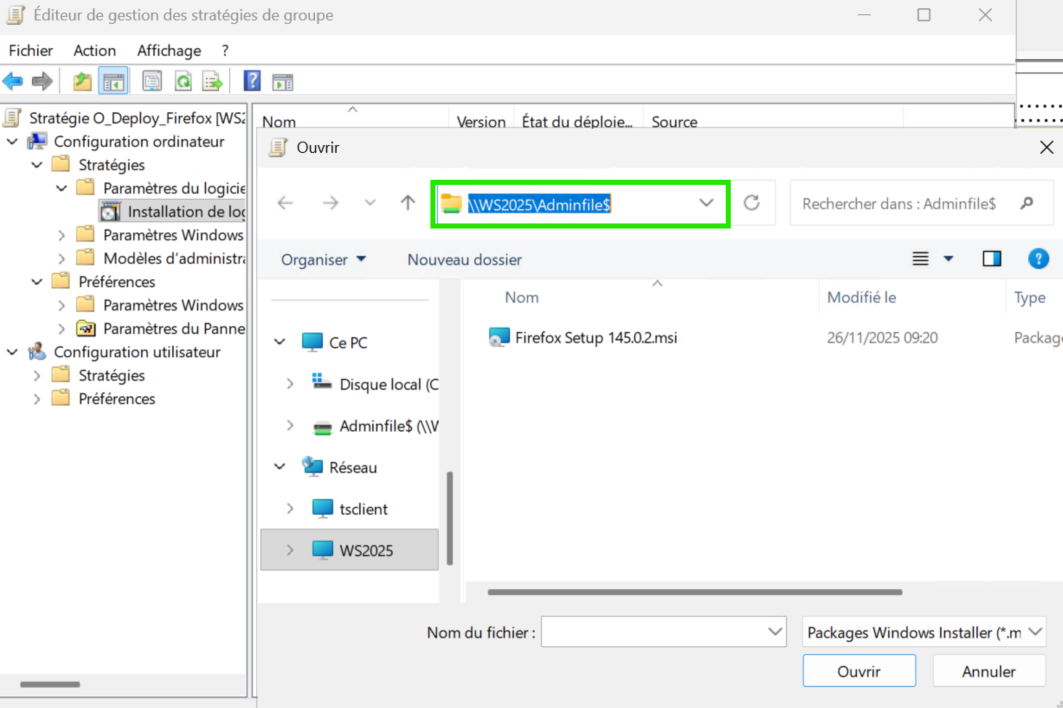Click the properties icon in MMC toolbar

pyautogui.click(x=151, y=82)
